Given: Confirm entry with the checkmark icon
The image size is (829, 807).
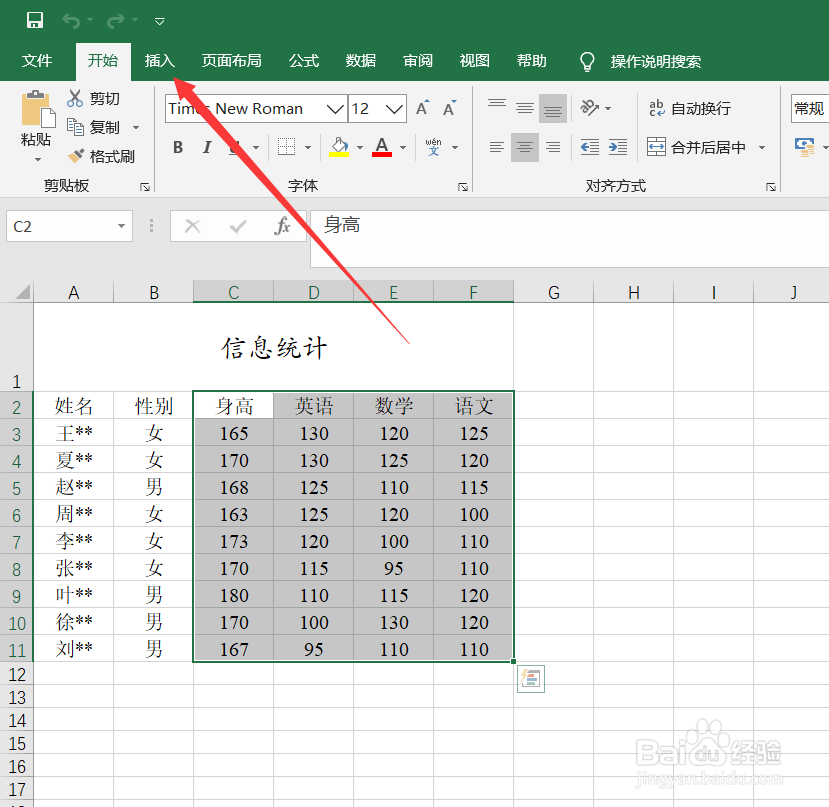Looking at the screenshot, I should [238, 226].
